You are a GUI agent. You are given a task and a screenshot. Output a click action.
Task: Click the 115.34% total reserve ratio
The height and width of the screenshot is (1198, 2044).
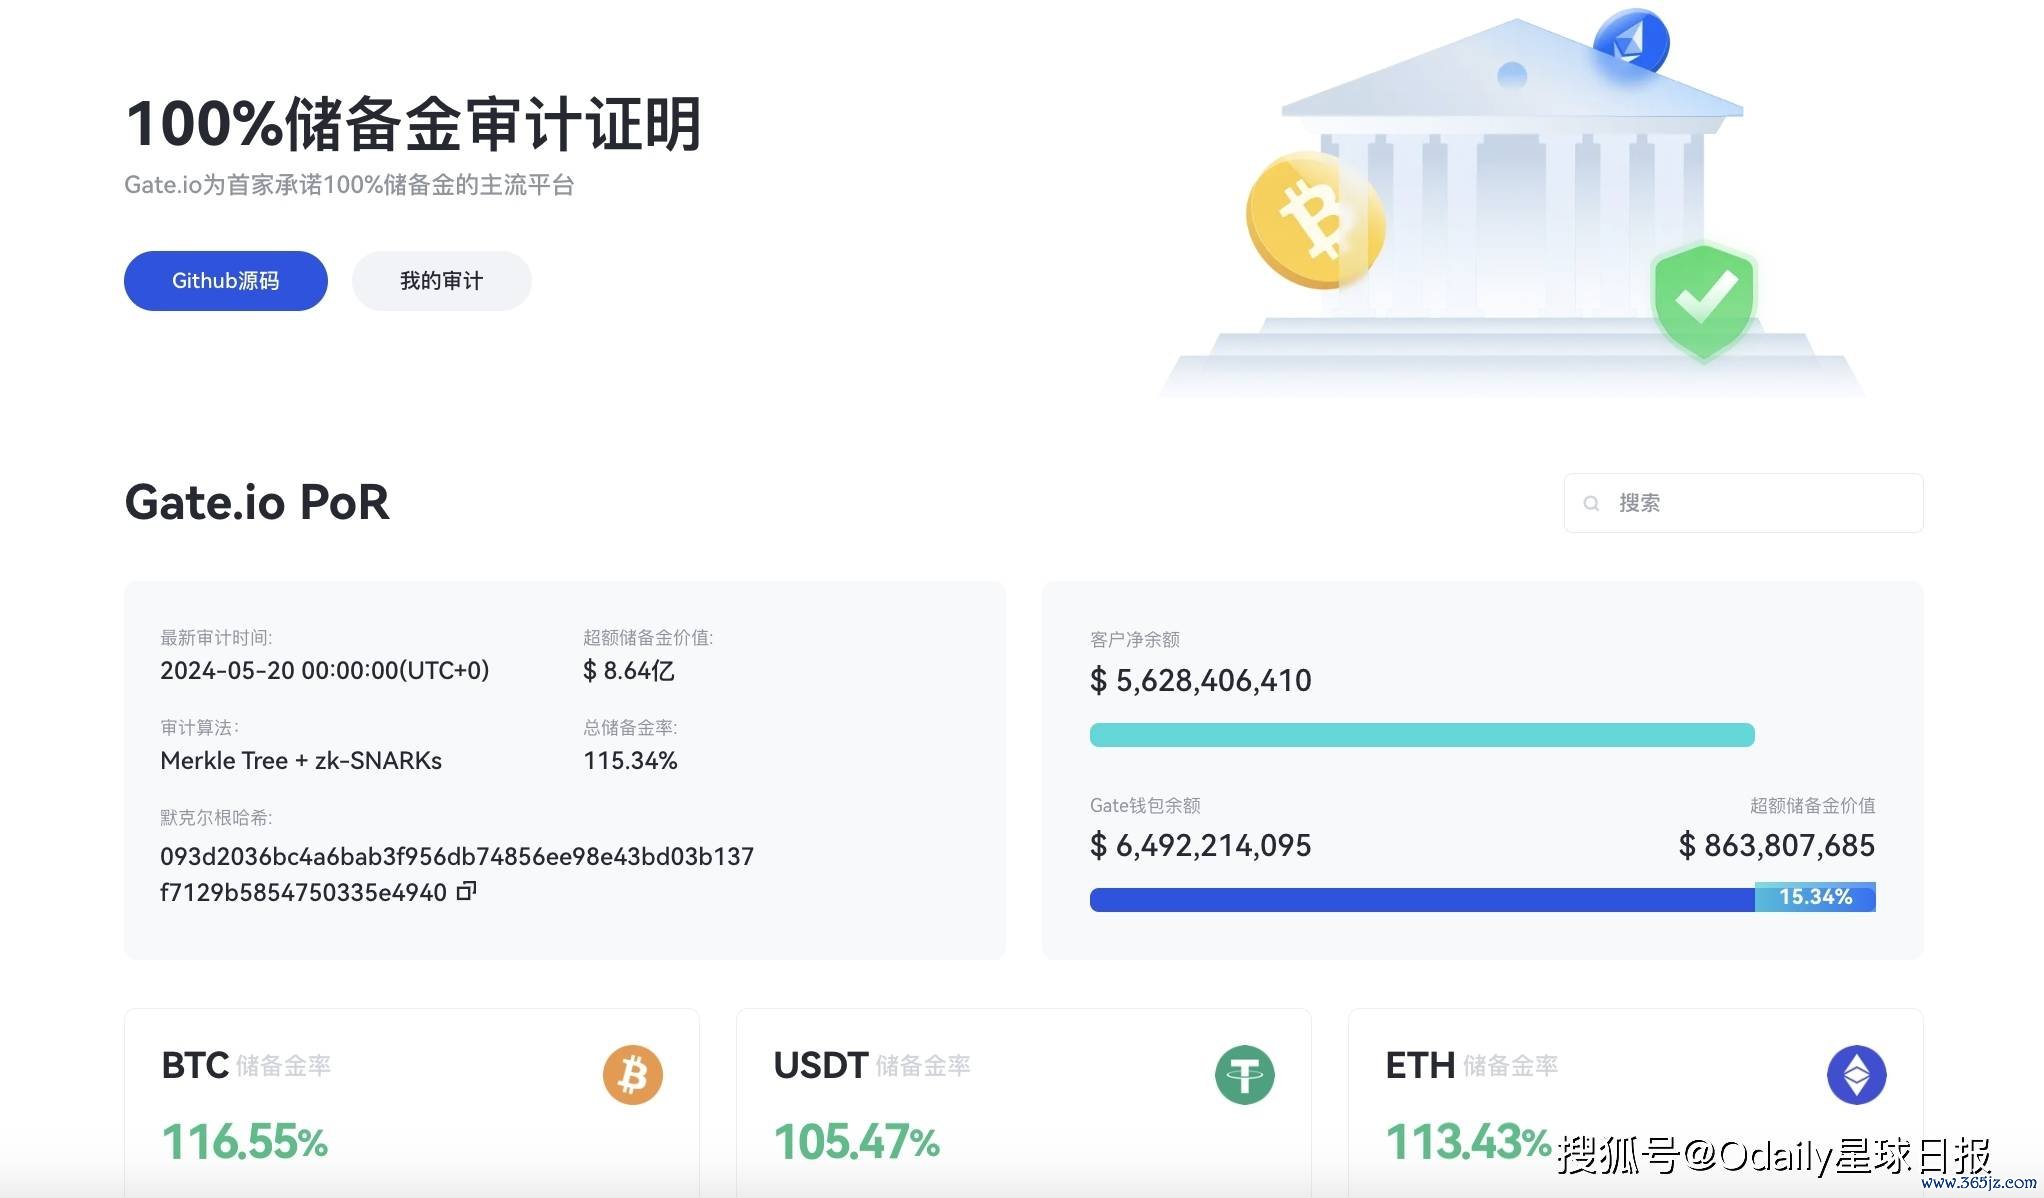click(630, 761)
